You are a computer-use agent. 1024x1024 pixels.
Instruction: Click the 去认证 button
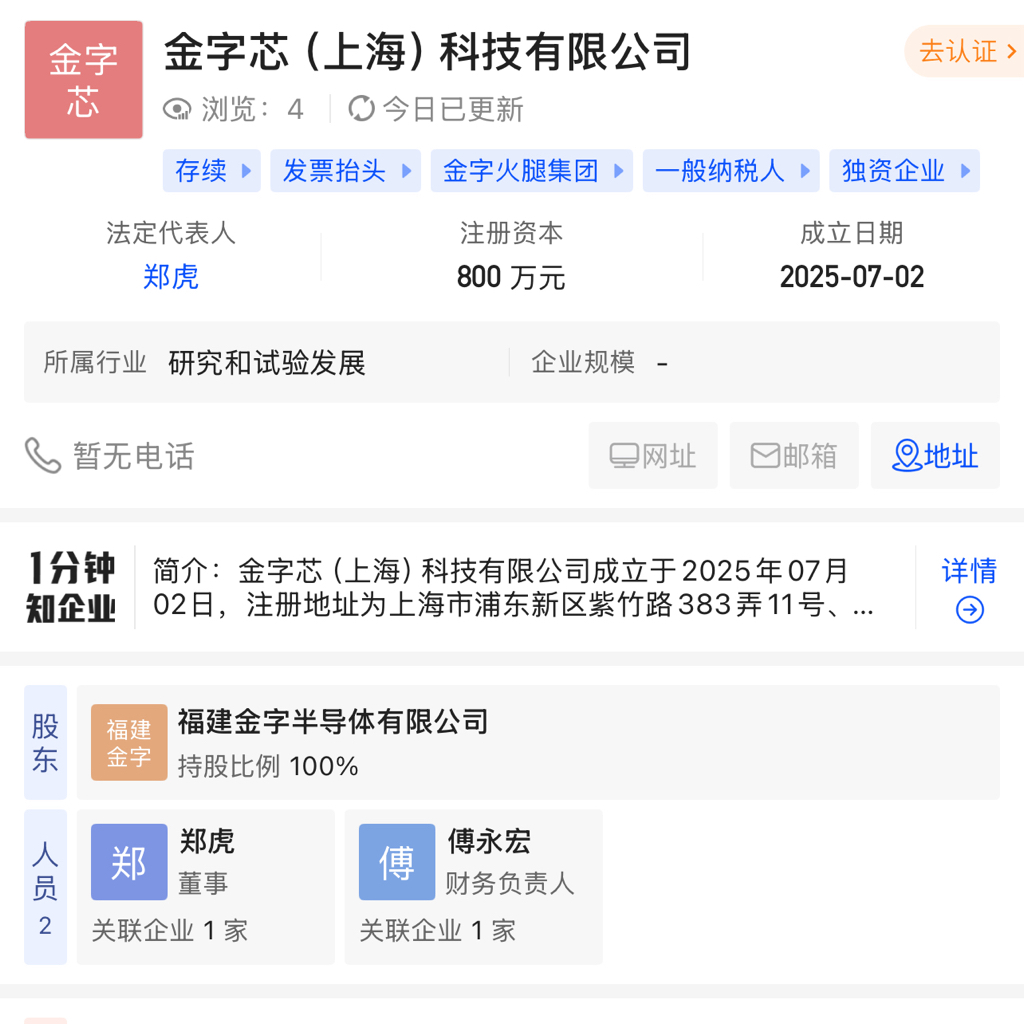point(966,51)
